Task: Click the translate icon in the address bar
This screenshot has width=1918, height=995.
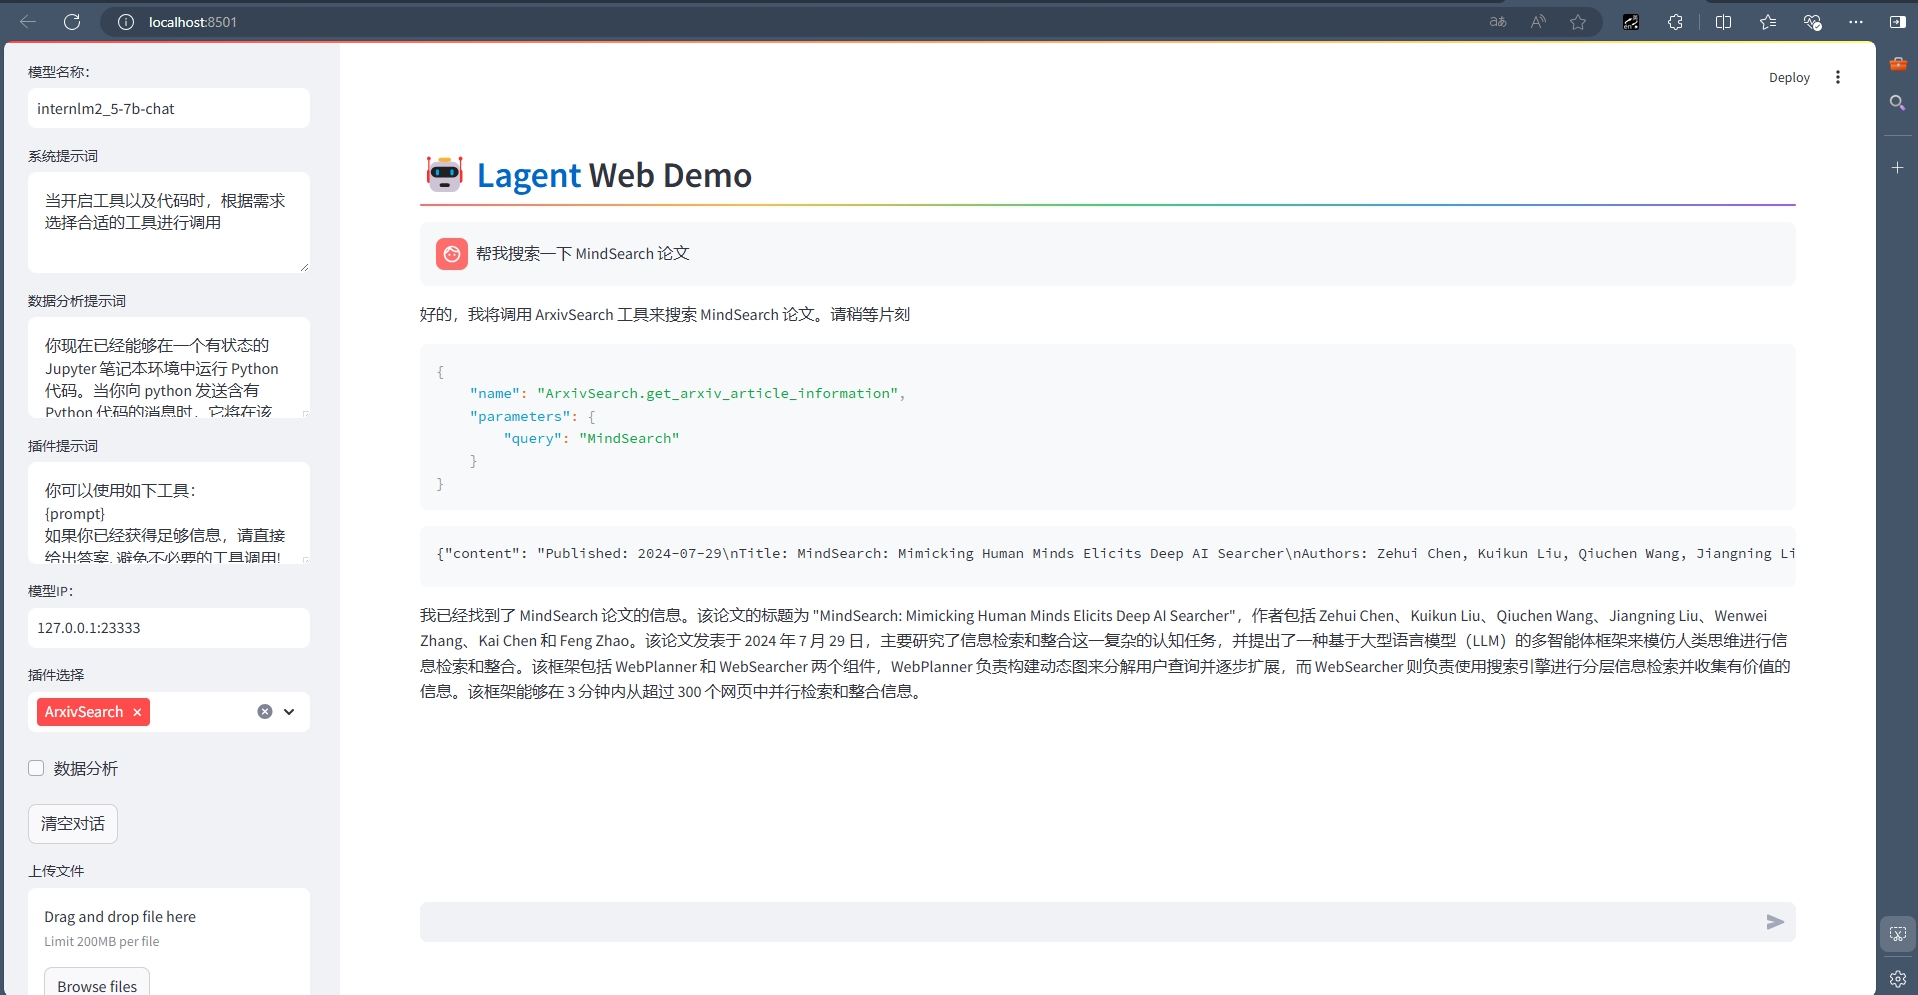Action: pos(1496,21)
